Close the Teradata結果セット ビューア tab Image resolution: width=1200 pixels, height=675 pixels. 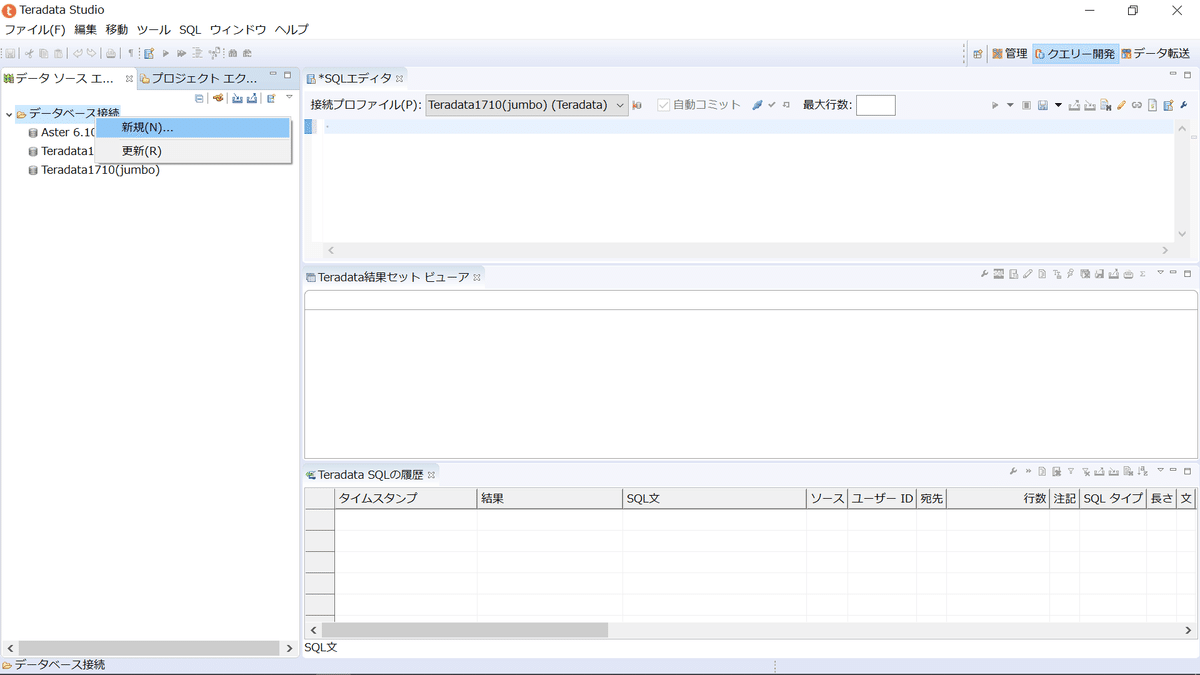477,278
